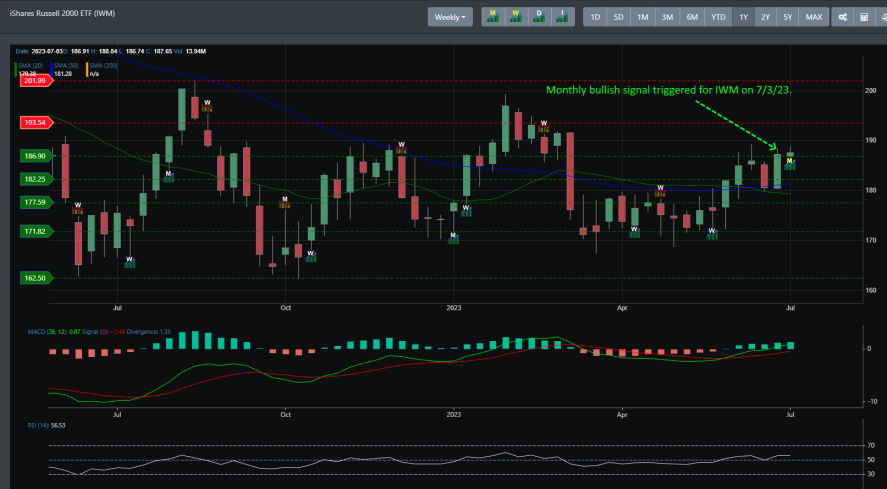Click the SMA (50) legend entry
This screenshot has height=489, width=887.
pos(64,69)
